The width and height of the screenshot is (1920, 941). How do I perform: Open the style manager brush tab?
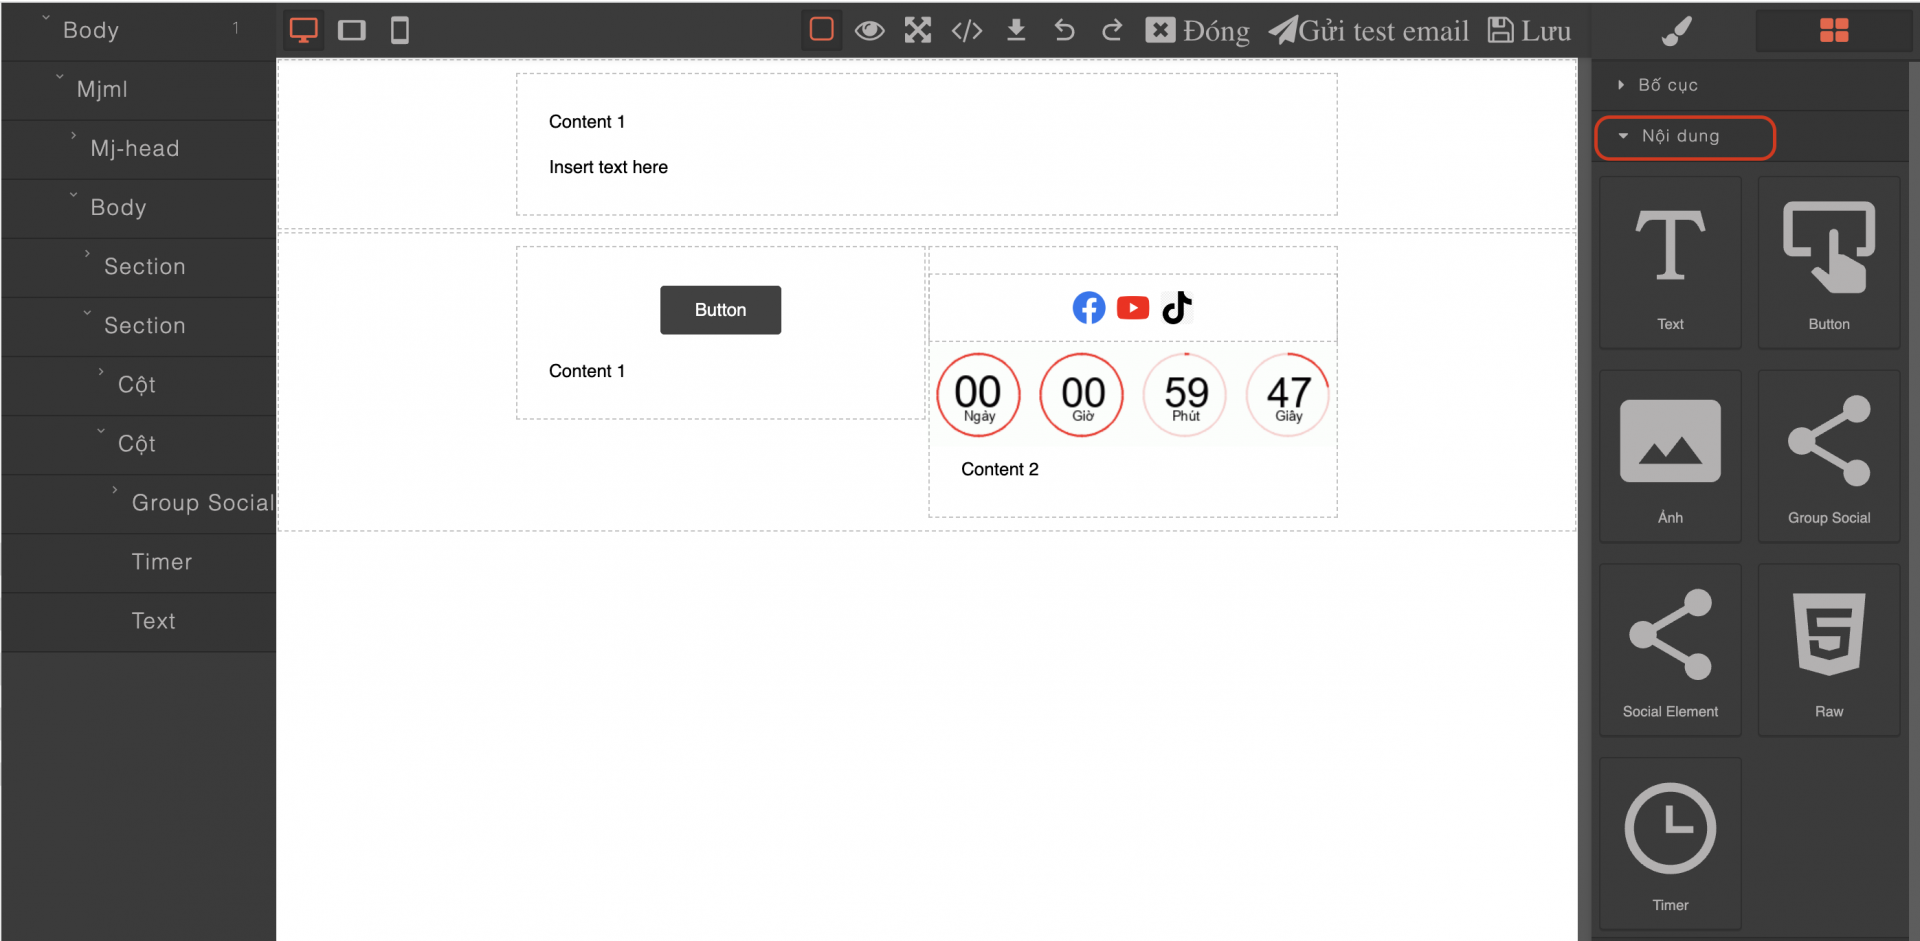click(1677, 31)
